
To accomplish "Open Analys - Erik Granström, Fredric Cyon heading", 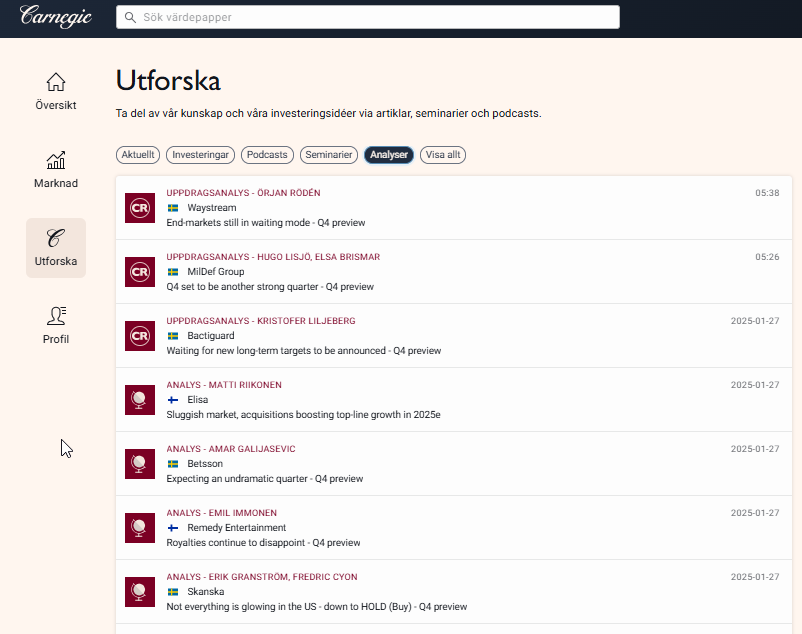I will (x=262, y=577).
